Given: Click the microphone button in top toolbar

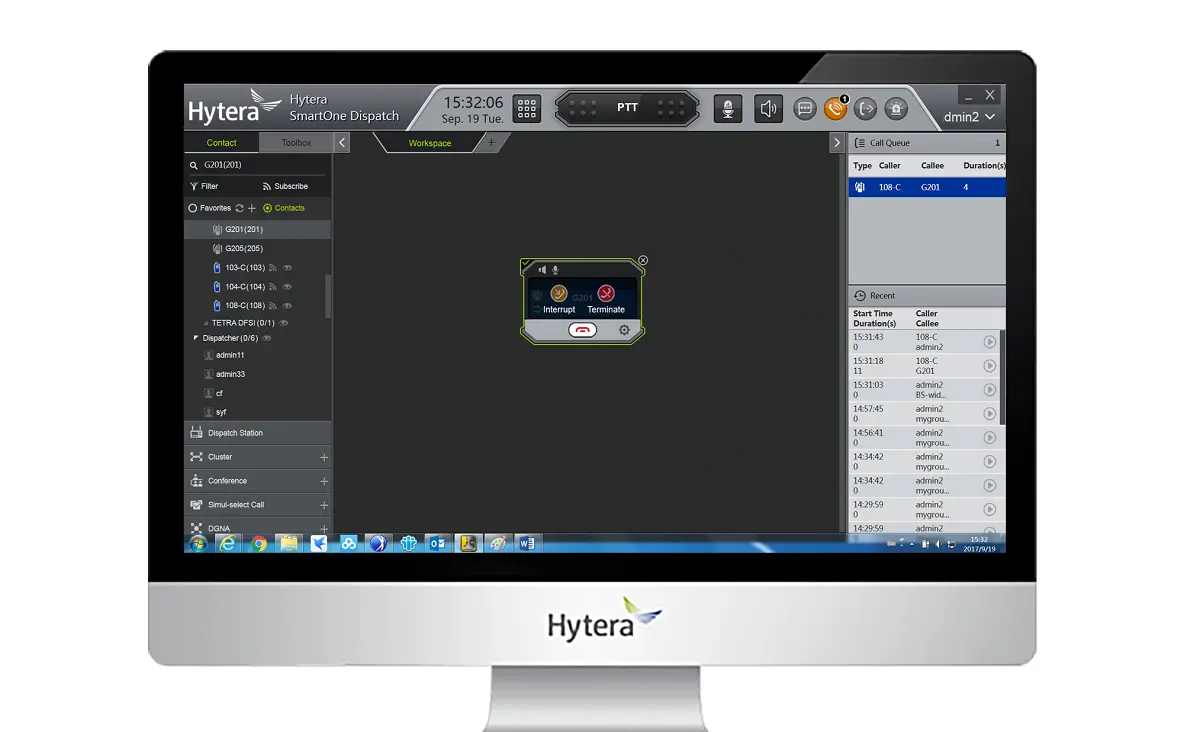Looking at the screenshot, I should click(x=728, y=109).
